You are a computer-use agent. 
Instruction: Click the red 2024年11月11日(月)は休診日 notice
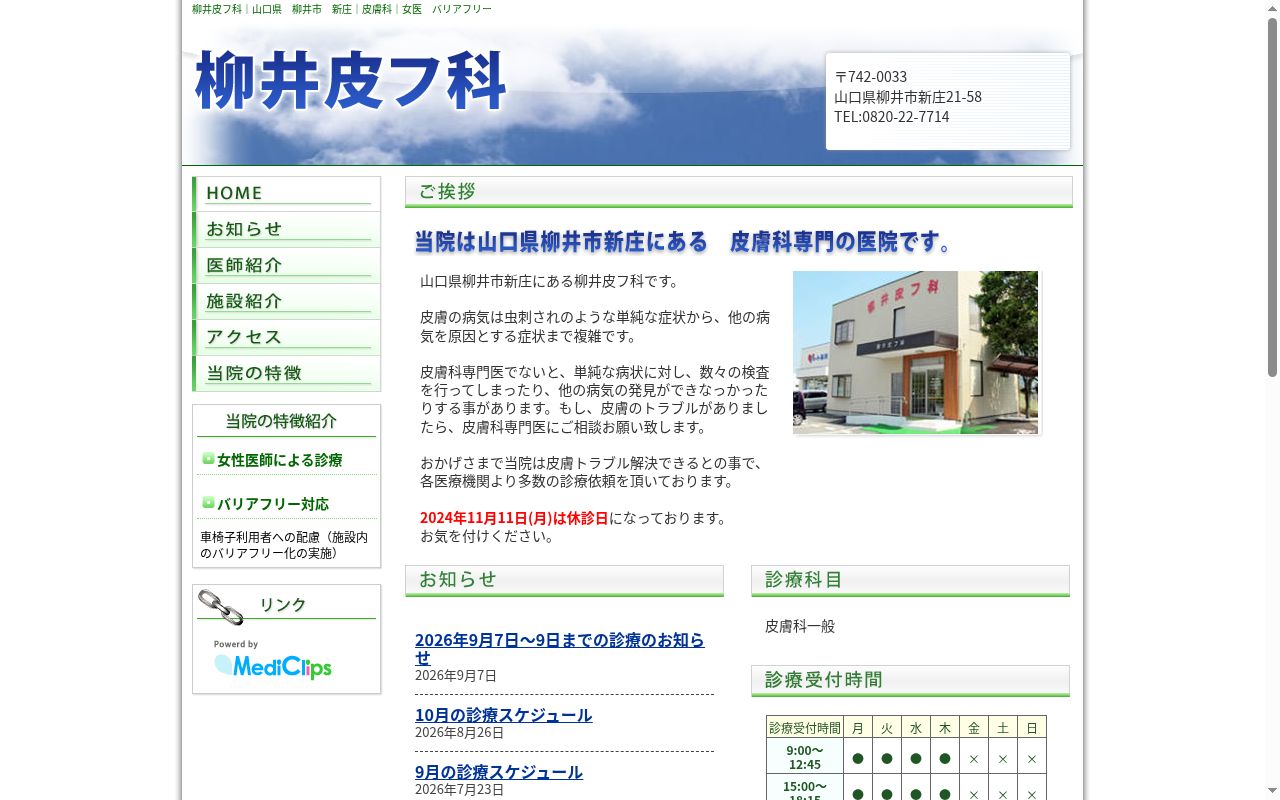coord(514,518)
